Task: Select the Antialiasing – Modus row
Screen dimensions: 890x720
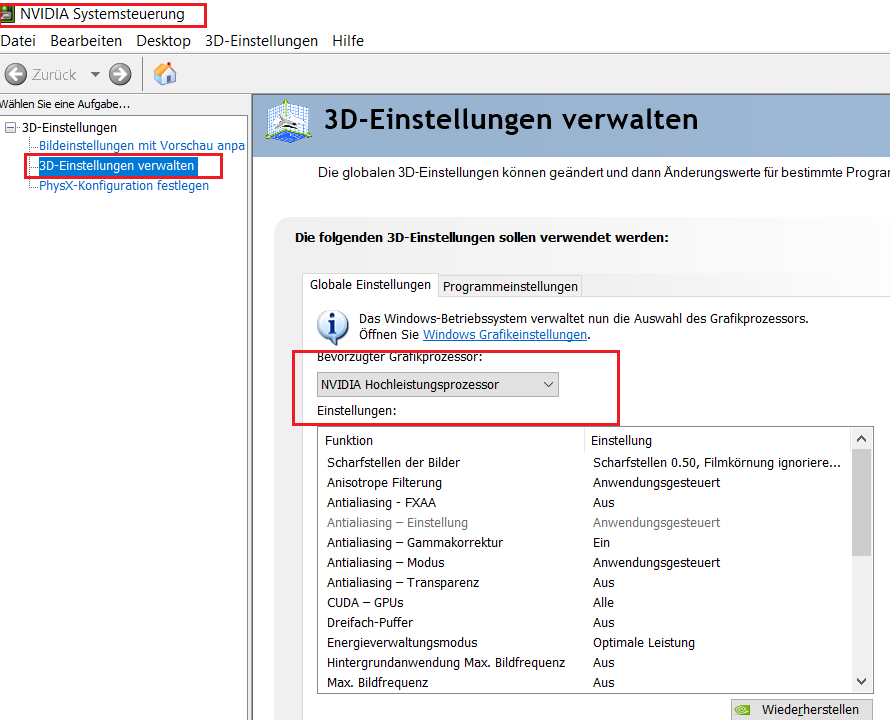Action: (x=585, y=563)
